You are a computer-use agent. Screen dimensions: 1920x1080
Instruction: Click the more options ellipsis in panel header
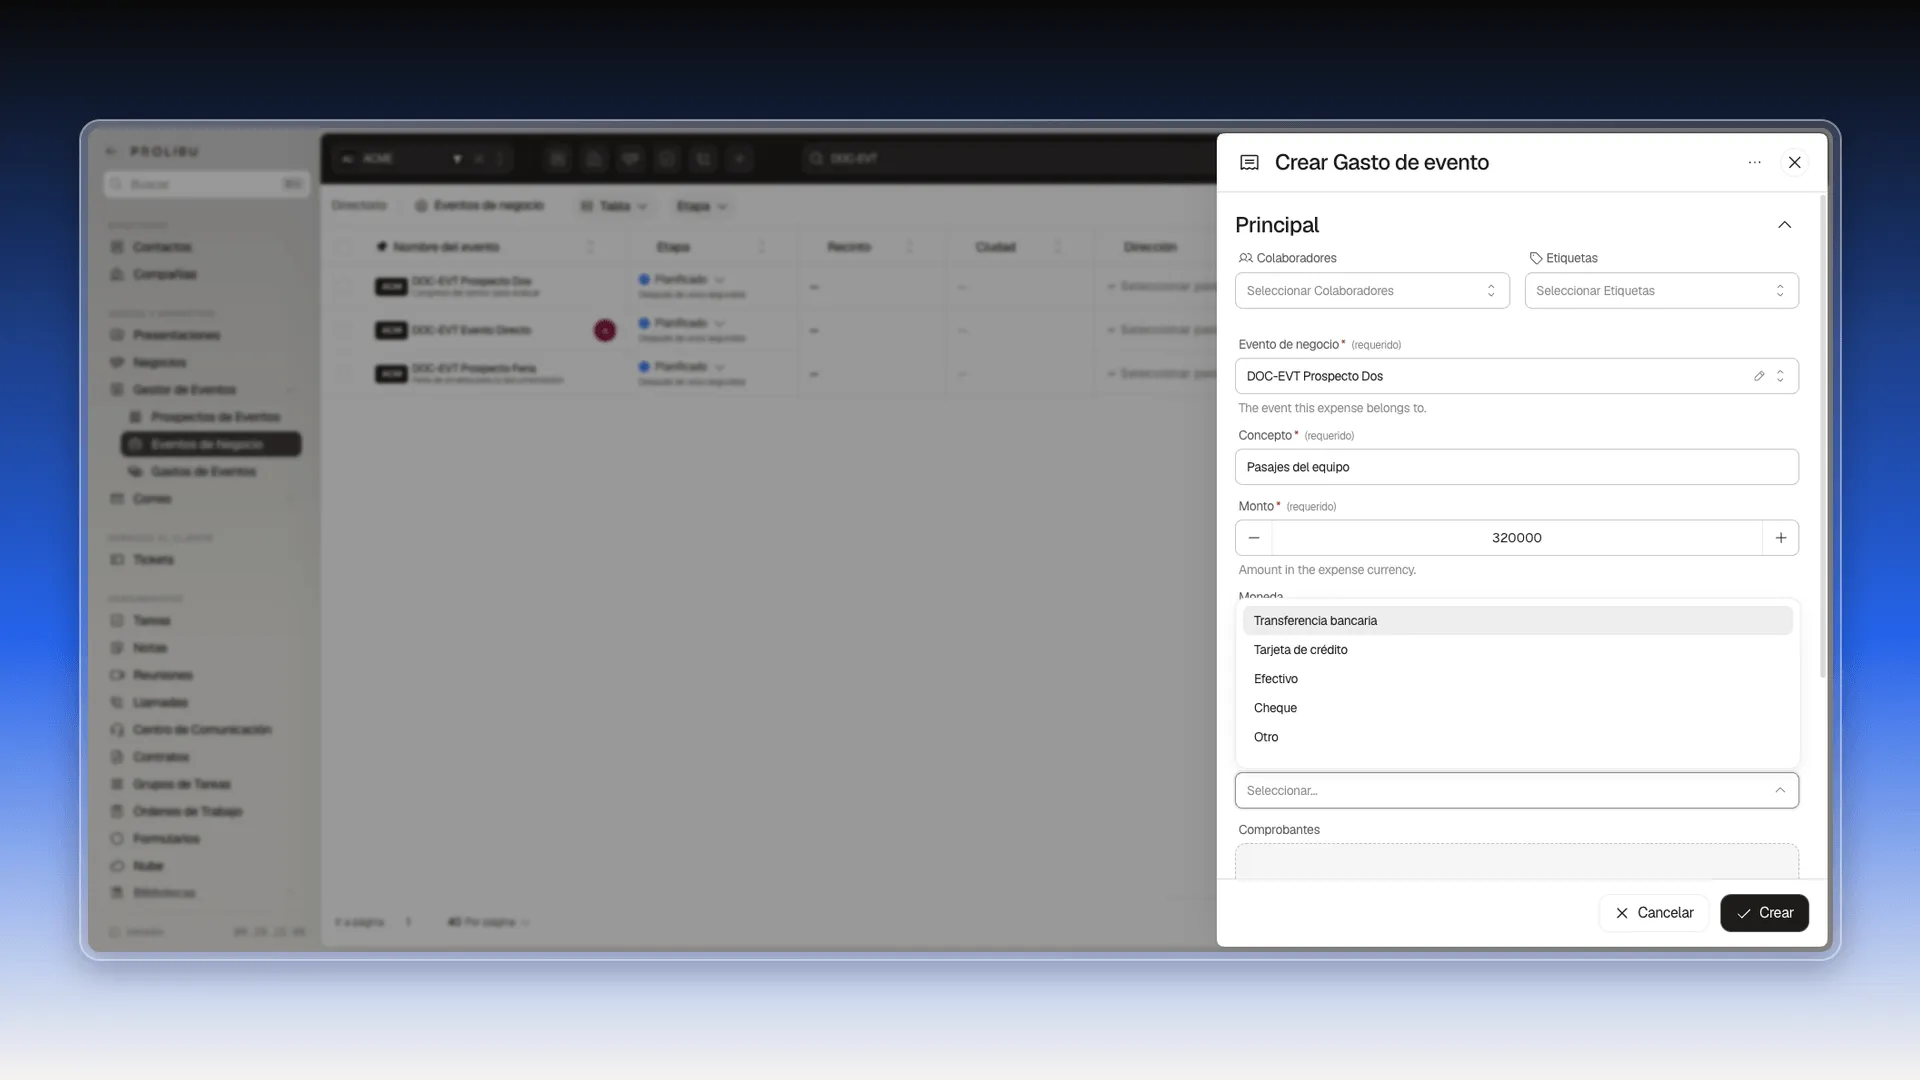pos(1754,162)
